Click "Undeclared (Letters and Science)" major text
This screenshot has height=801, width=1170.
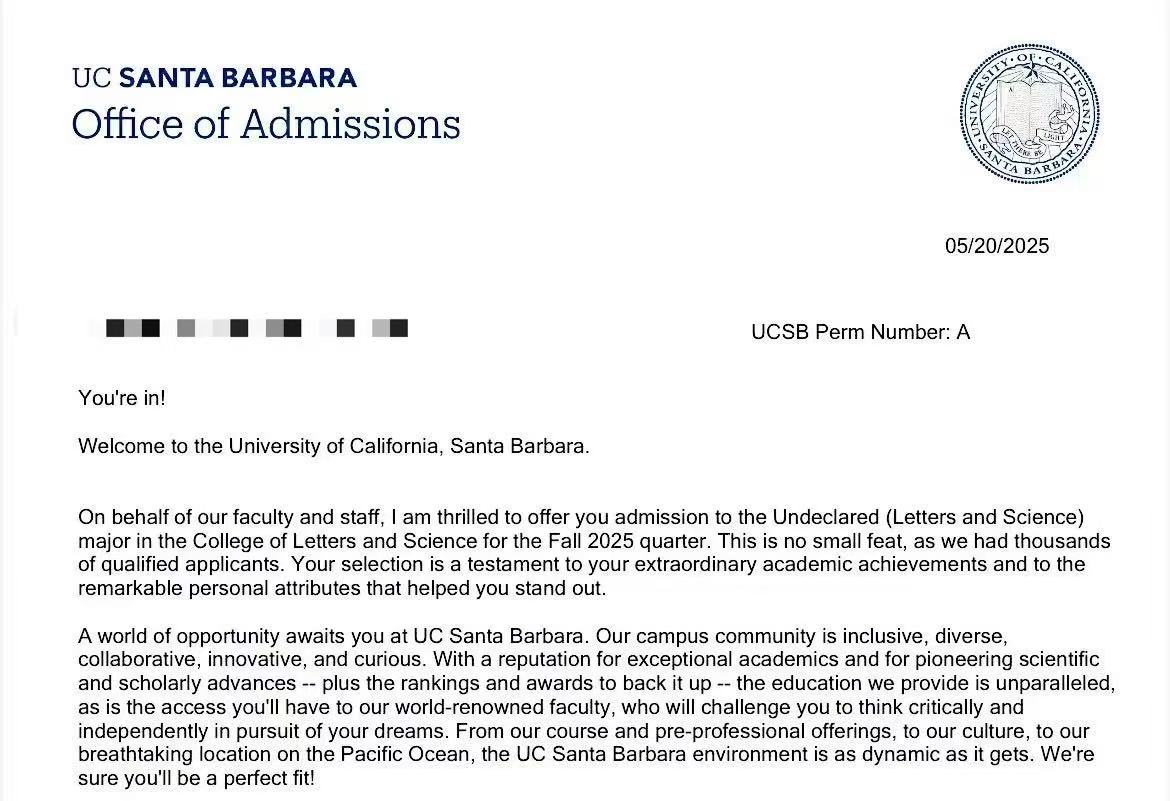[927, 517]
